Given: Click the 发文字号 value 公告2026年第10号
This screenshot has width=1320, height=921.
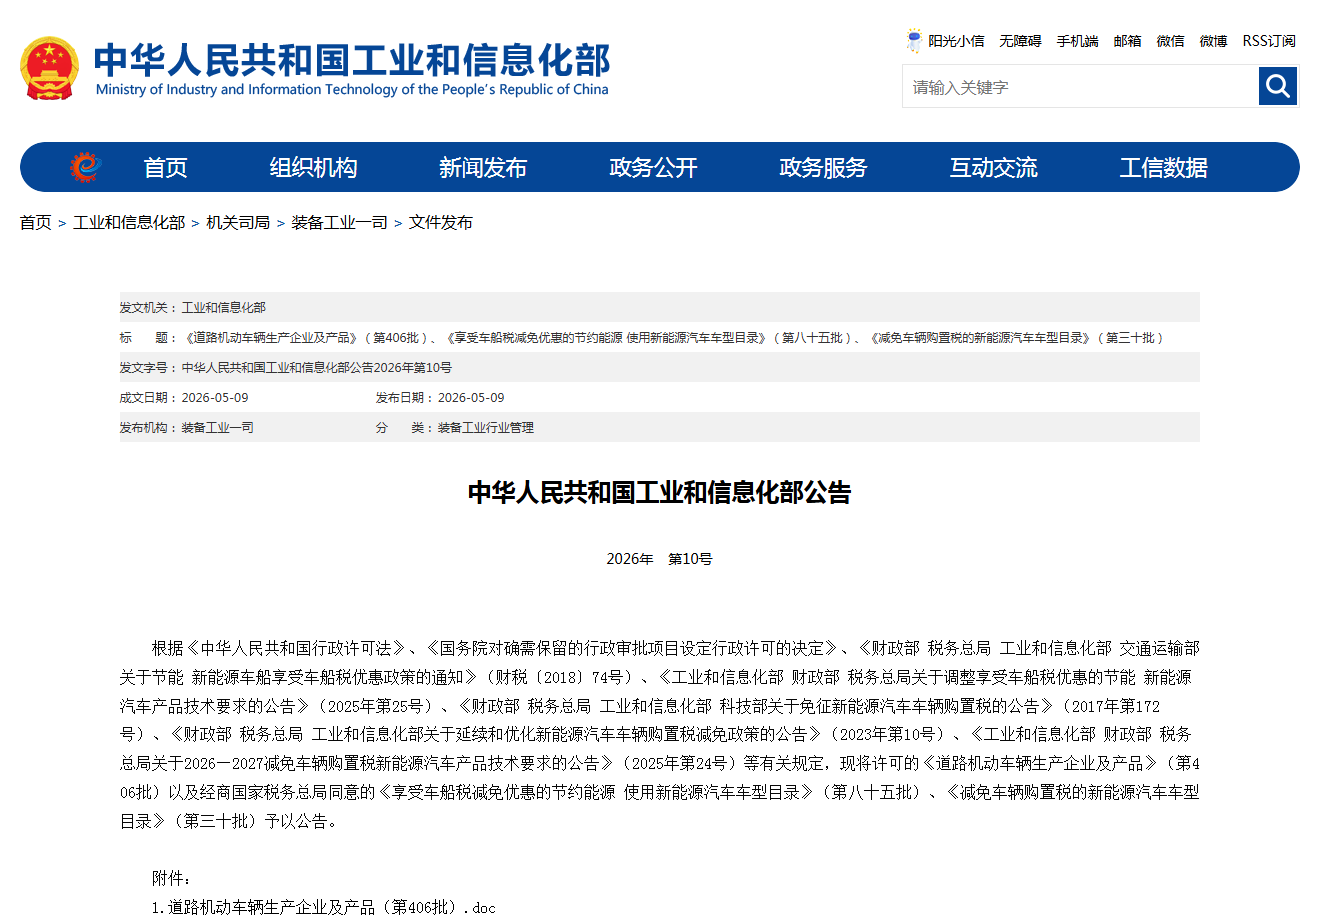Looking at the screenshot, I should tap(317, 368).
